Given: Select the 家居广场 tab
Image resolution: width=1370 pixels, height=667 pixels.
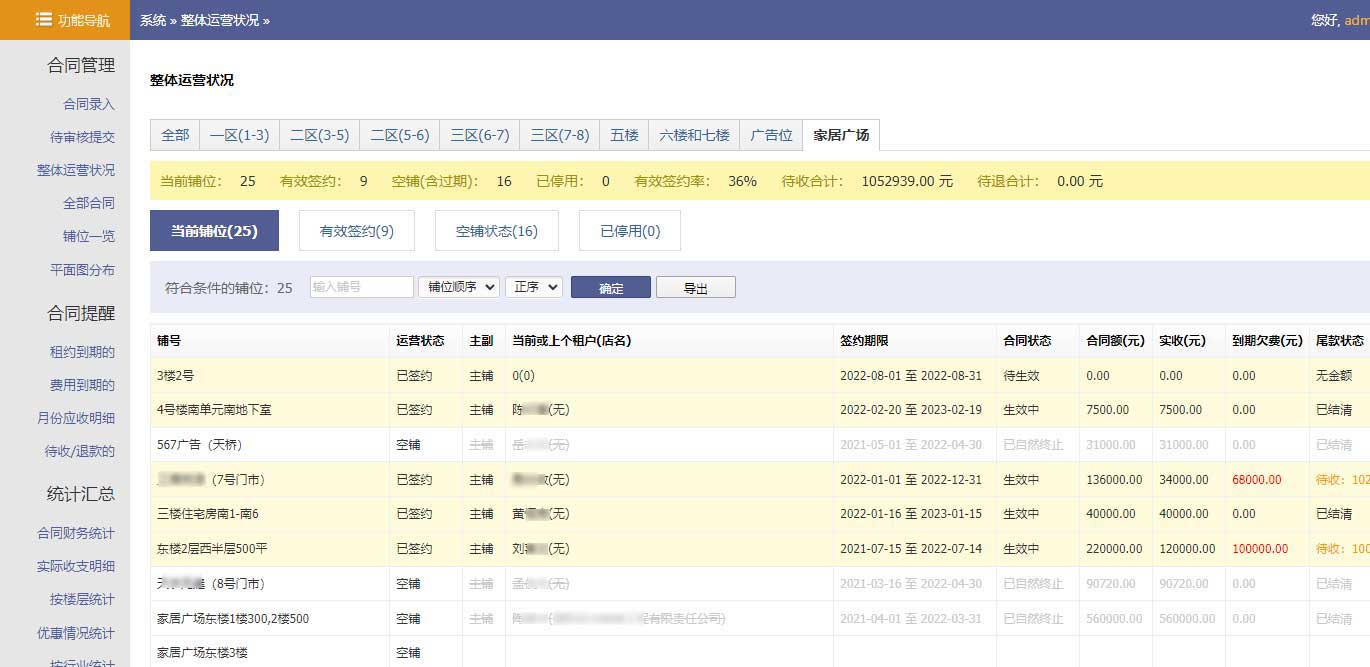Looking at the screenshot, I should [841, 135].
